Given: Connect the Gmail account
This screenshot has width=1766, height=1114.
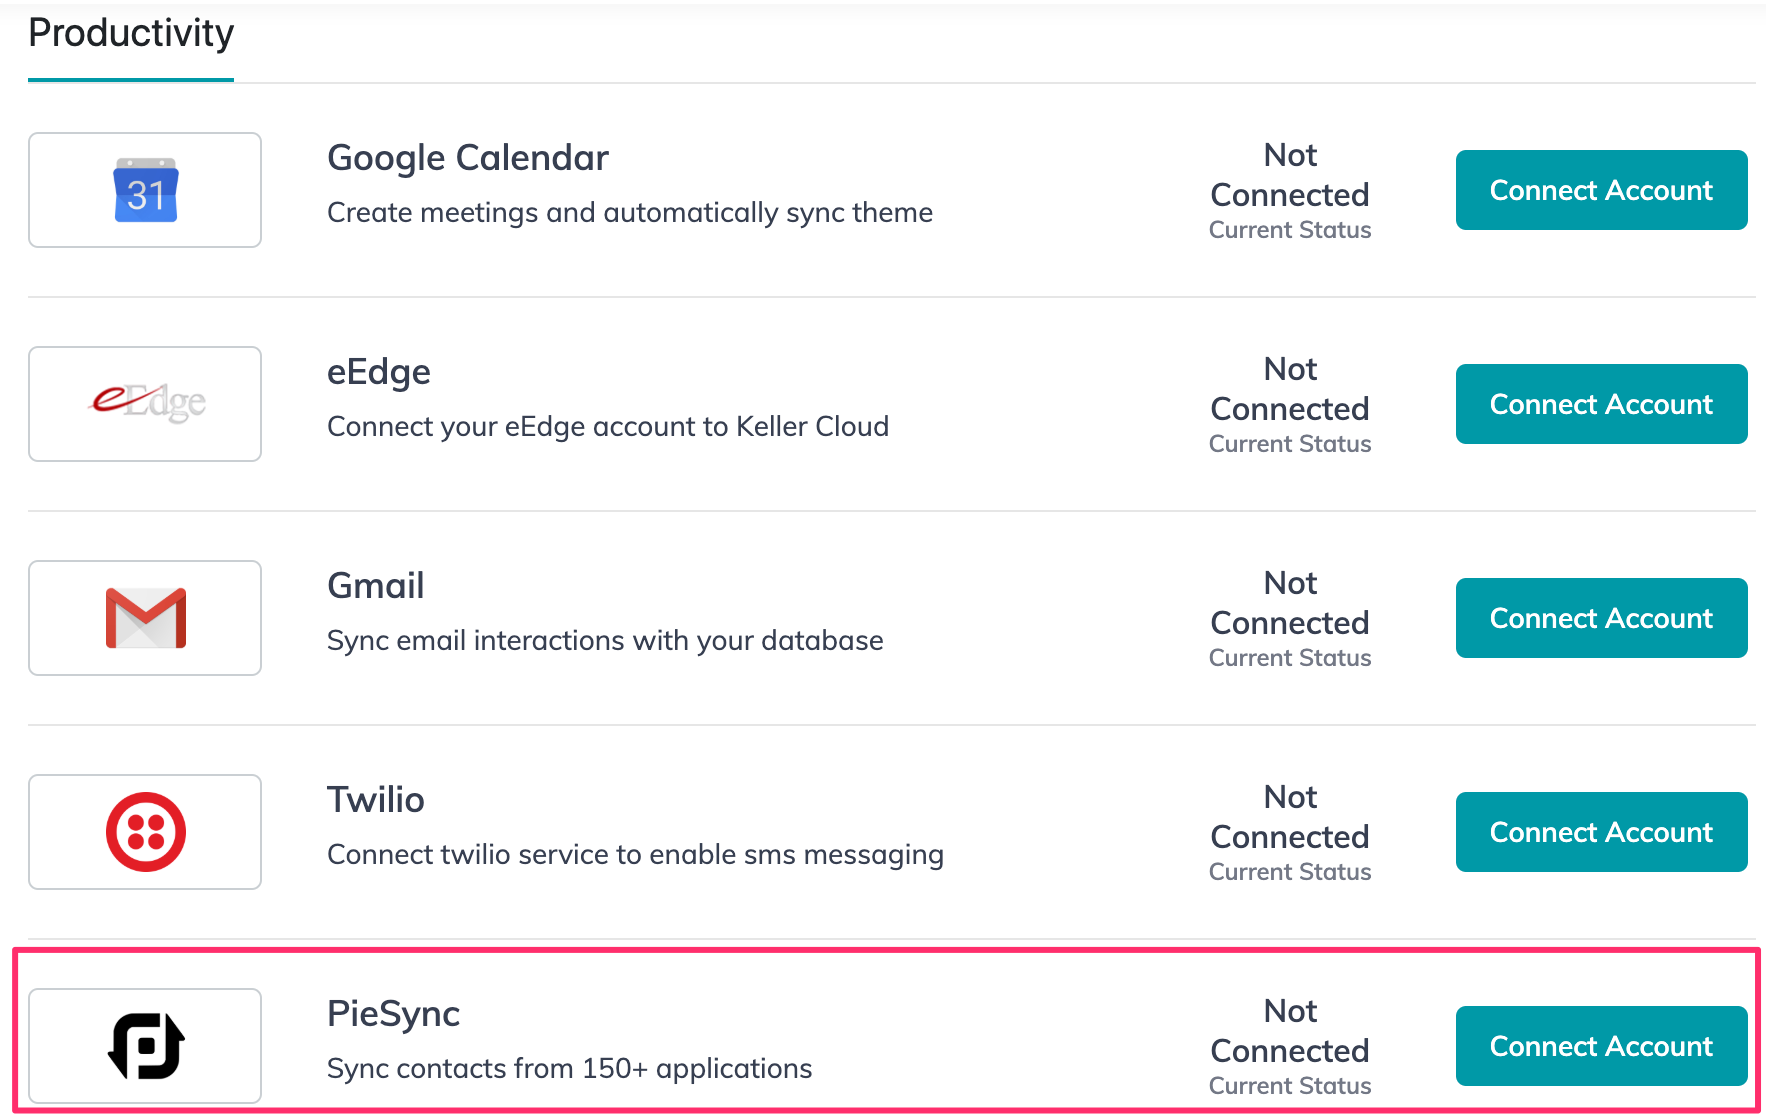Looking at the screenshot, I should click(1601, 618).
